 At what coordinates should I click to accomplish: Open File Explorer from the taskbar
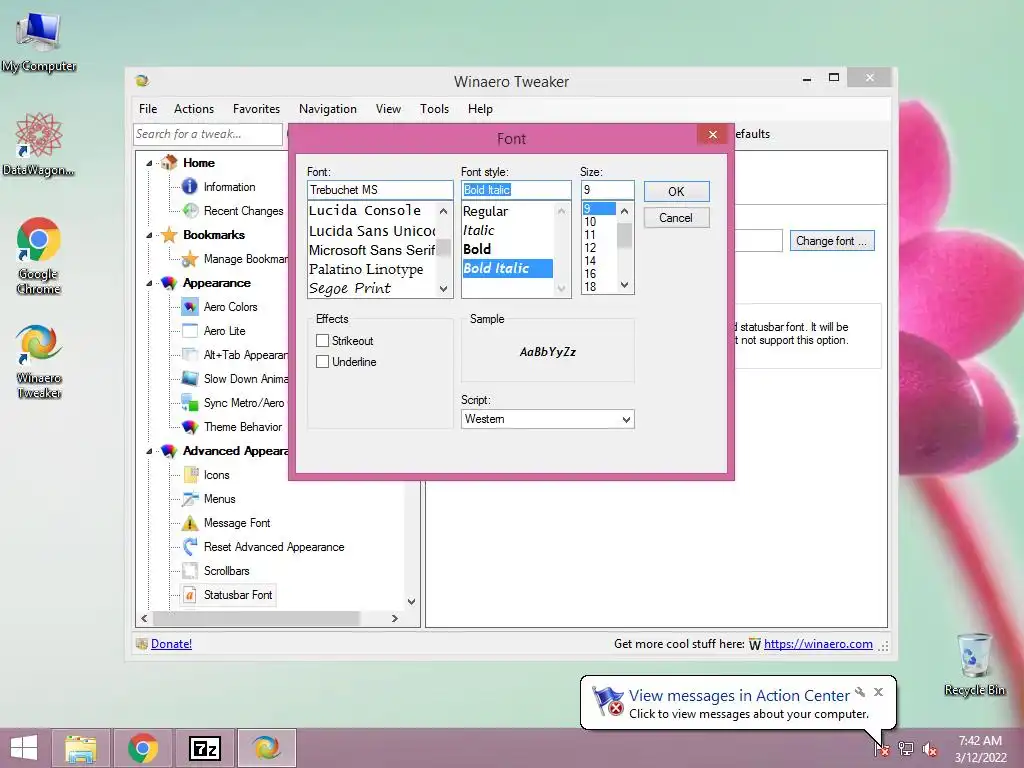(x=81, y=748)
